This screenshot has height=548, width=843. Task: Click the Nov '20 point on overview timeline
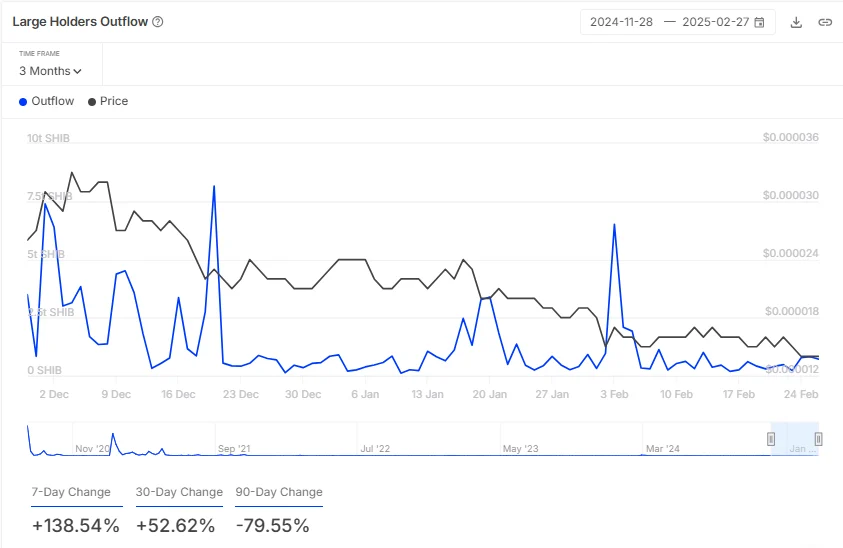coord(93,449)
